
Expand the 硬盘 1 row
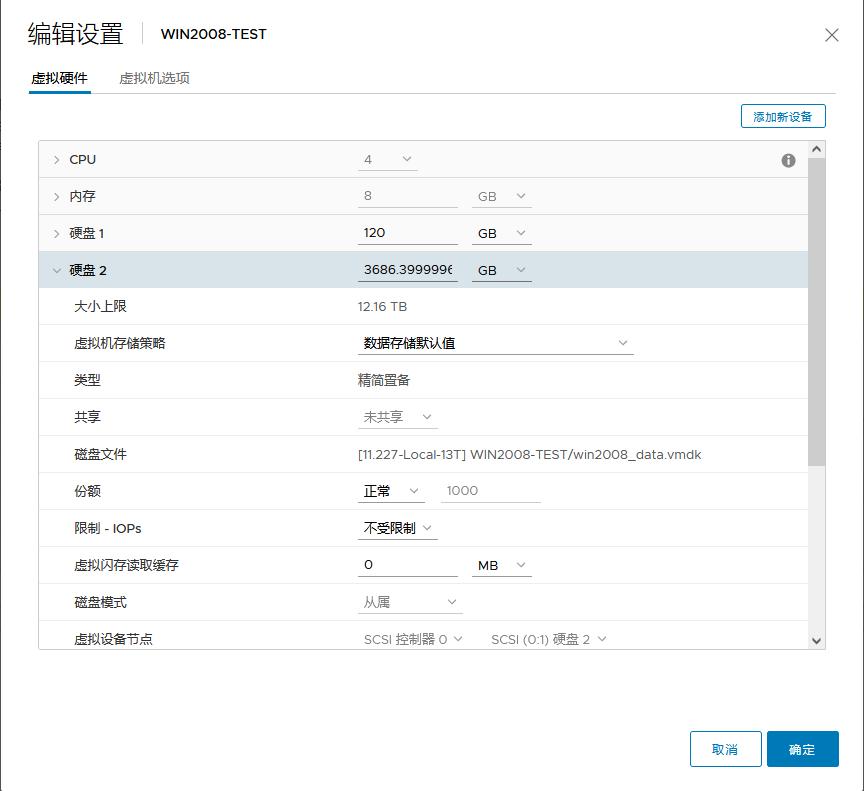tap(57, 232)
